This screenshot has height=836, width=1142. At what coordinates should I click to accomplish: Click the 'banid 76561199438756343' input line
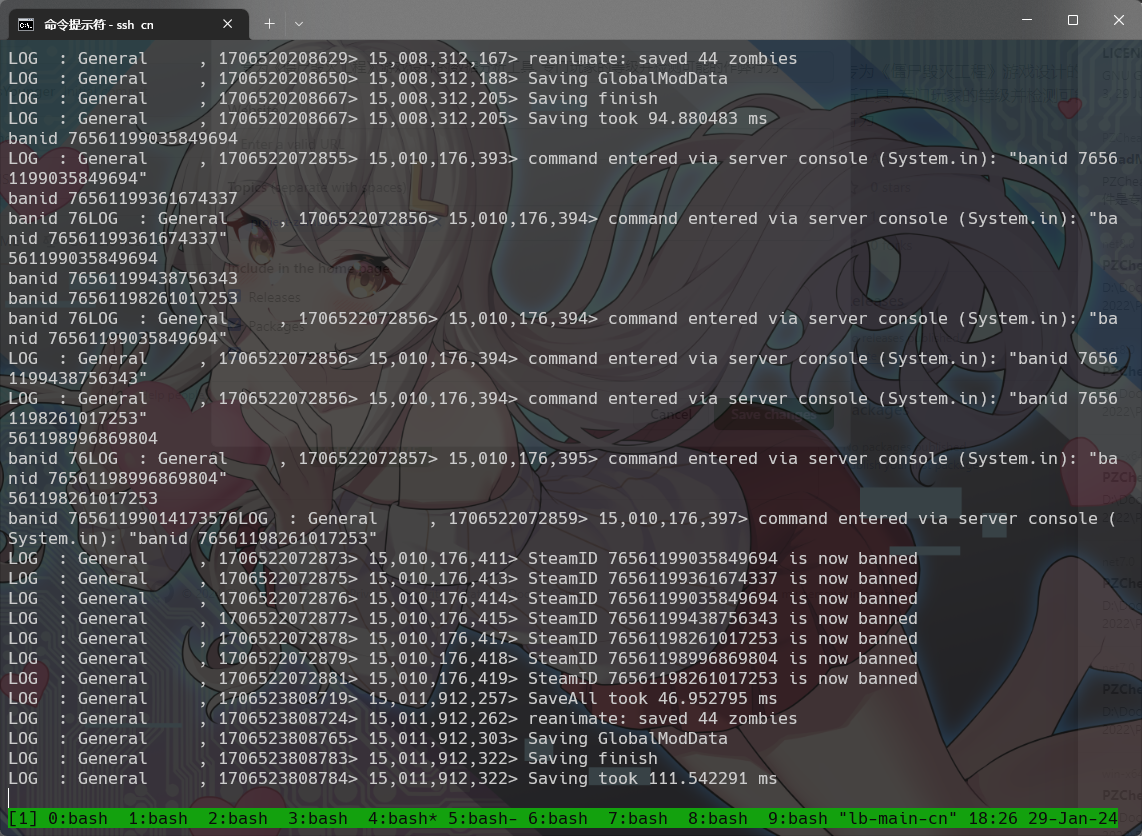pos(123,279)
